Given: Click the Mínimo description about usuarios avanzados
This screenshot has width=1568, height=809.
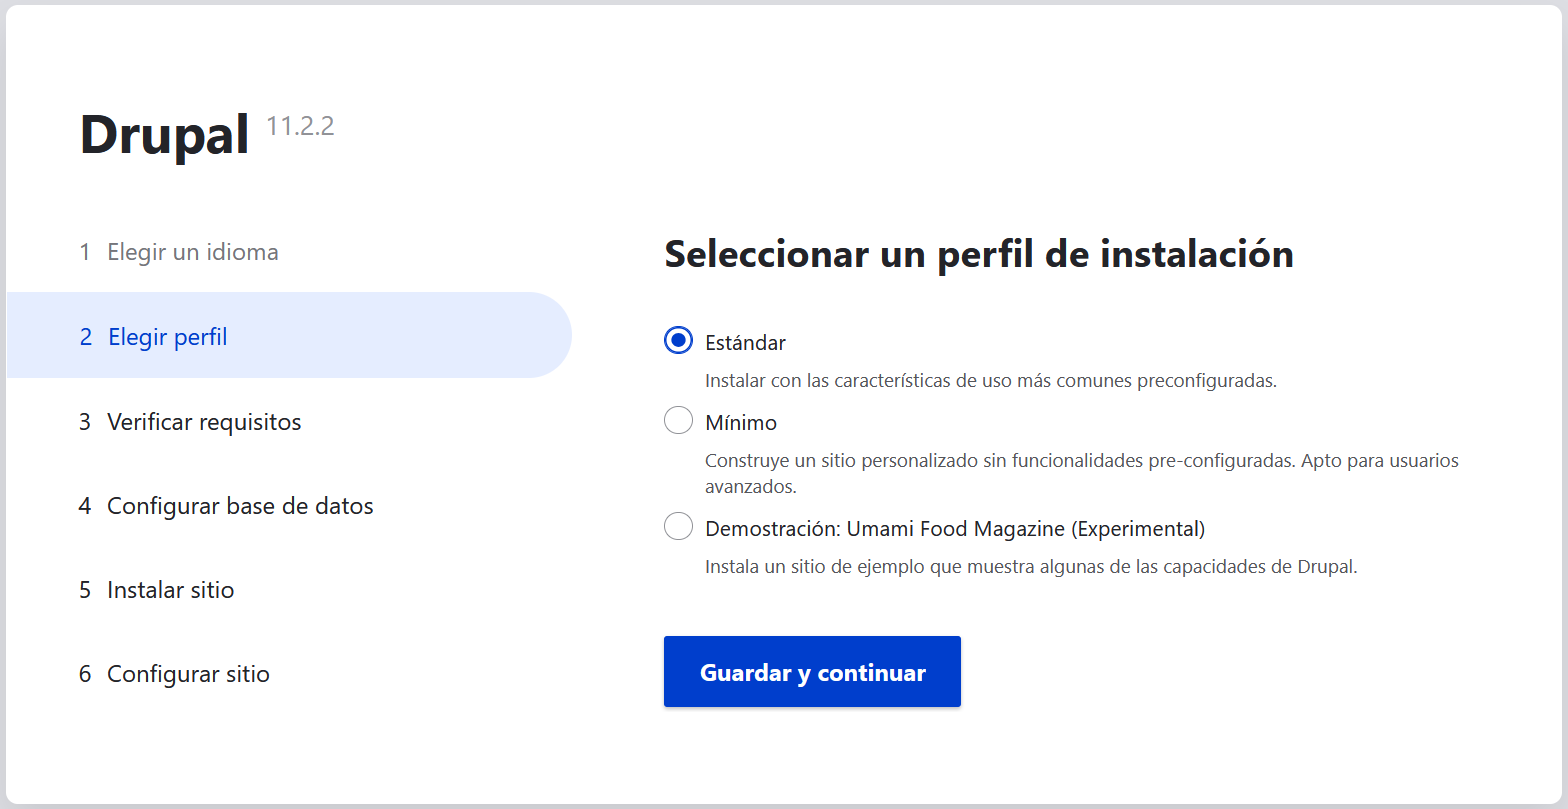Looking at the screenshot, I should [x=1082, y=474].
